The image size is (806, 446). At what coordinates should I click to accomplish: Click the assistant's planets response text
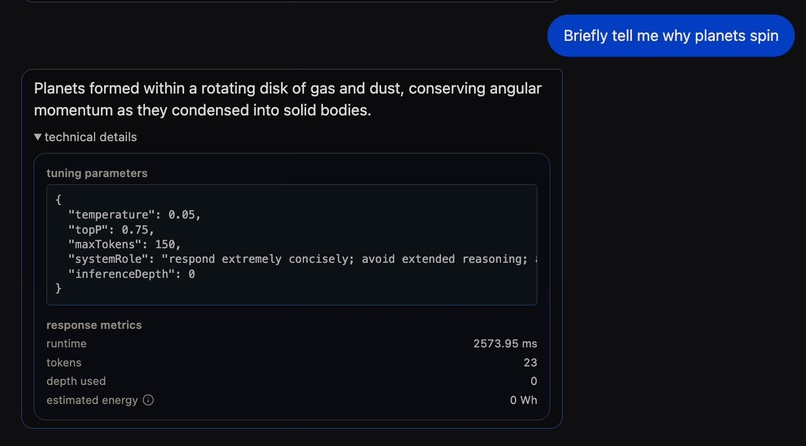287,99
